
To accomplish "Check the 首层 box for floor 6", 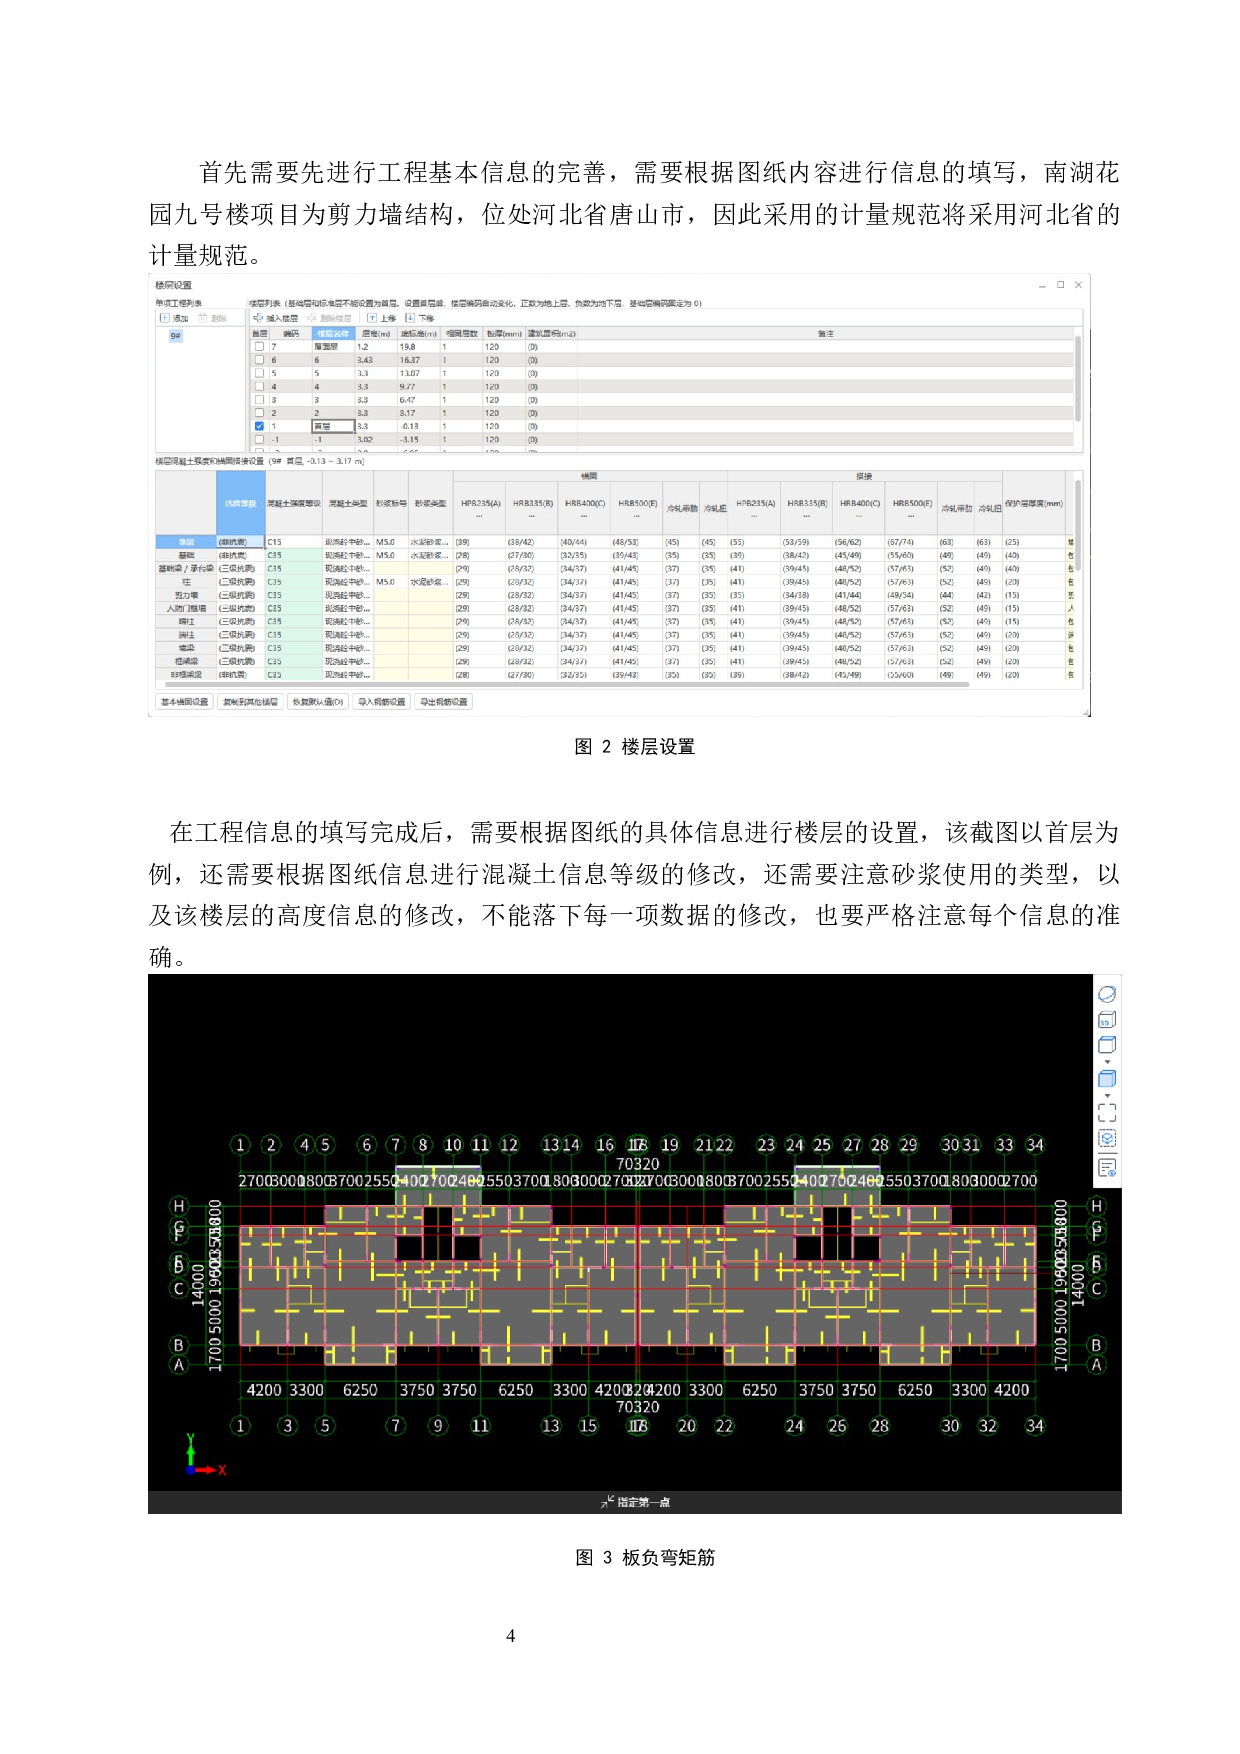I will pos(259,360).
